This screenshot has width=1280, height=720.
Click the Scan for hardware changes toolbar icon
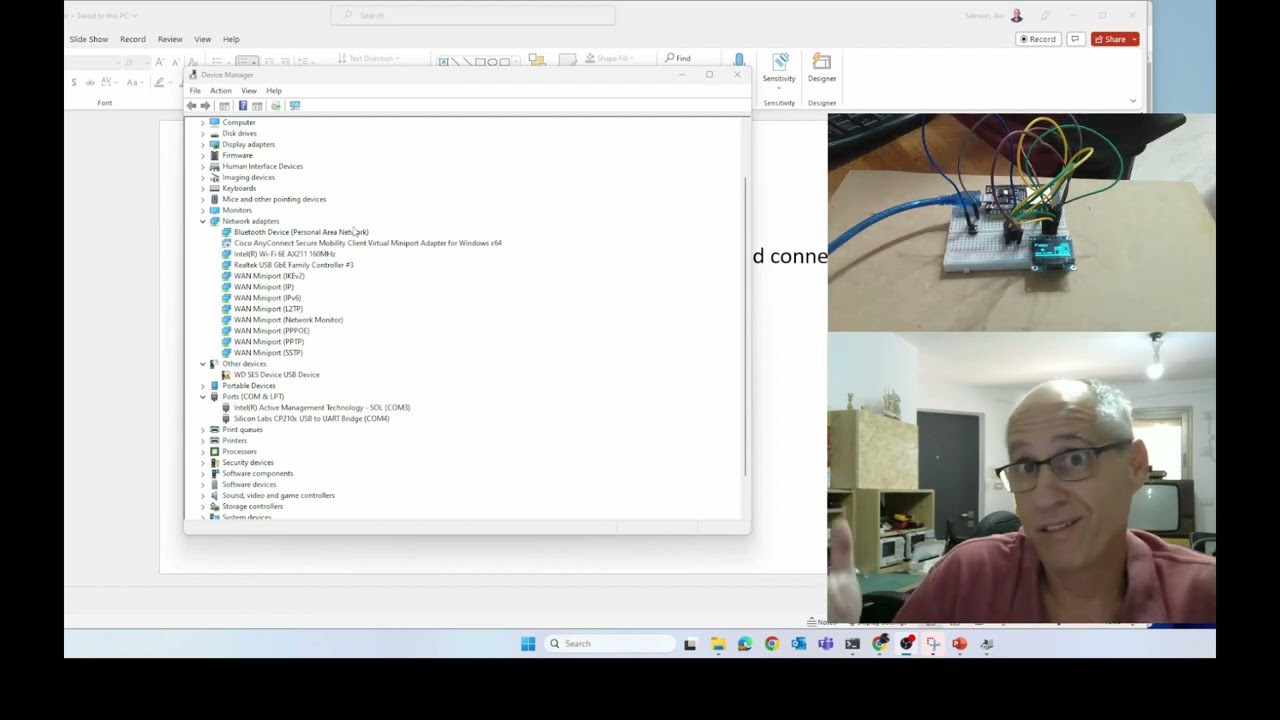pos(295,106)
